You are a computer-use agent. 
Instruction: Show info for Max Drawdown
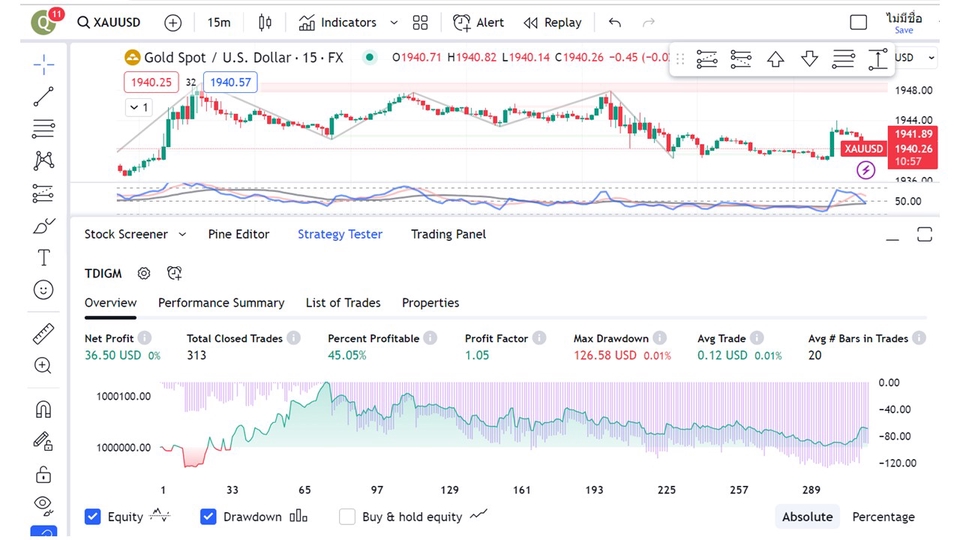tap(659, 338)
